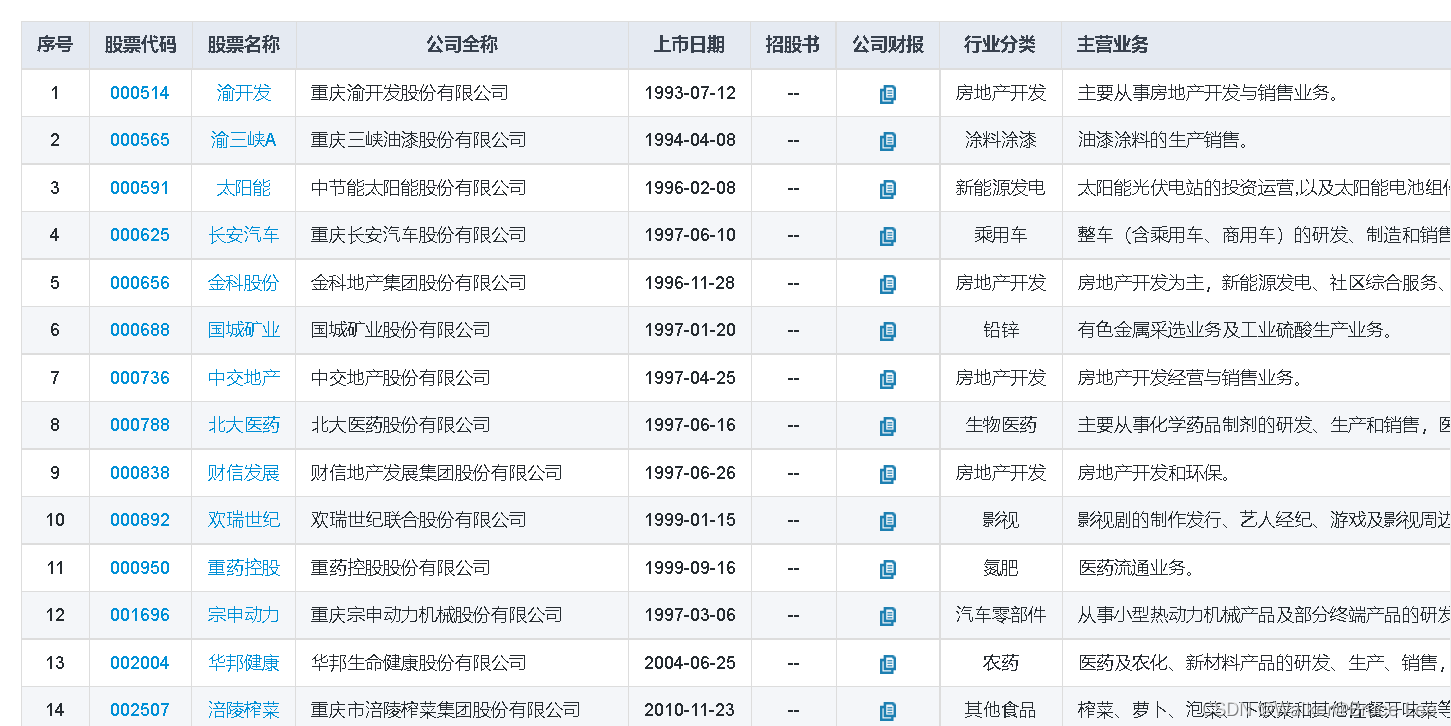Open financial report icon for 华邦健康

click(x=888, y=664)
